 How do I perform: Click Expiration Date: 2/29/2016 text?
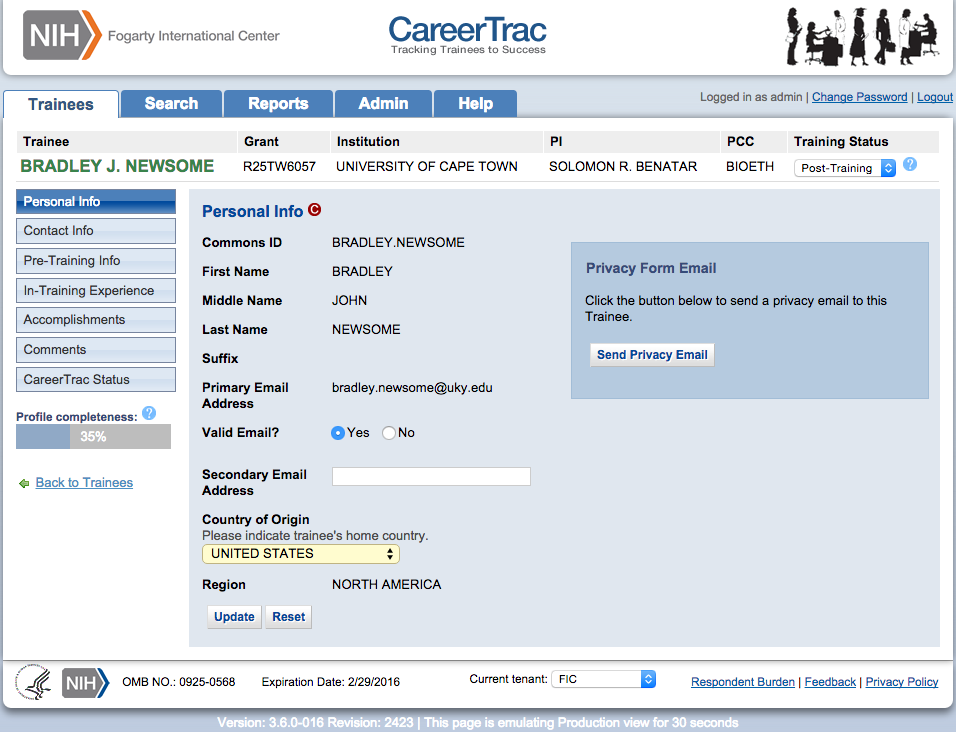pos(330,682)
